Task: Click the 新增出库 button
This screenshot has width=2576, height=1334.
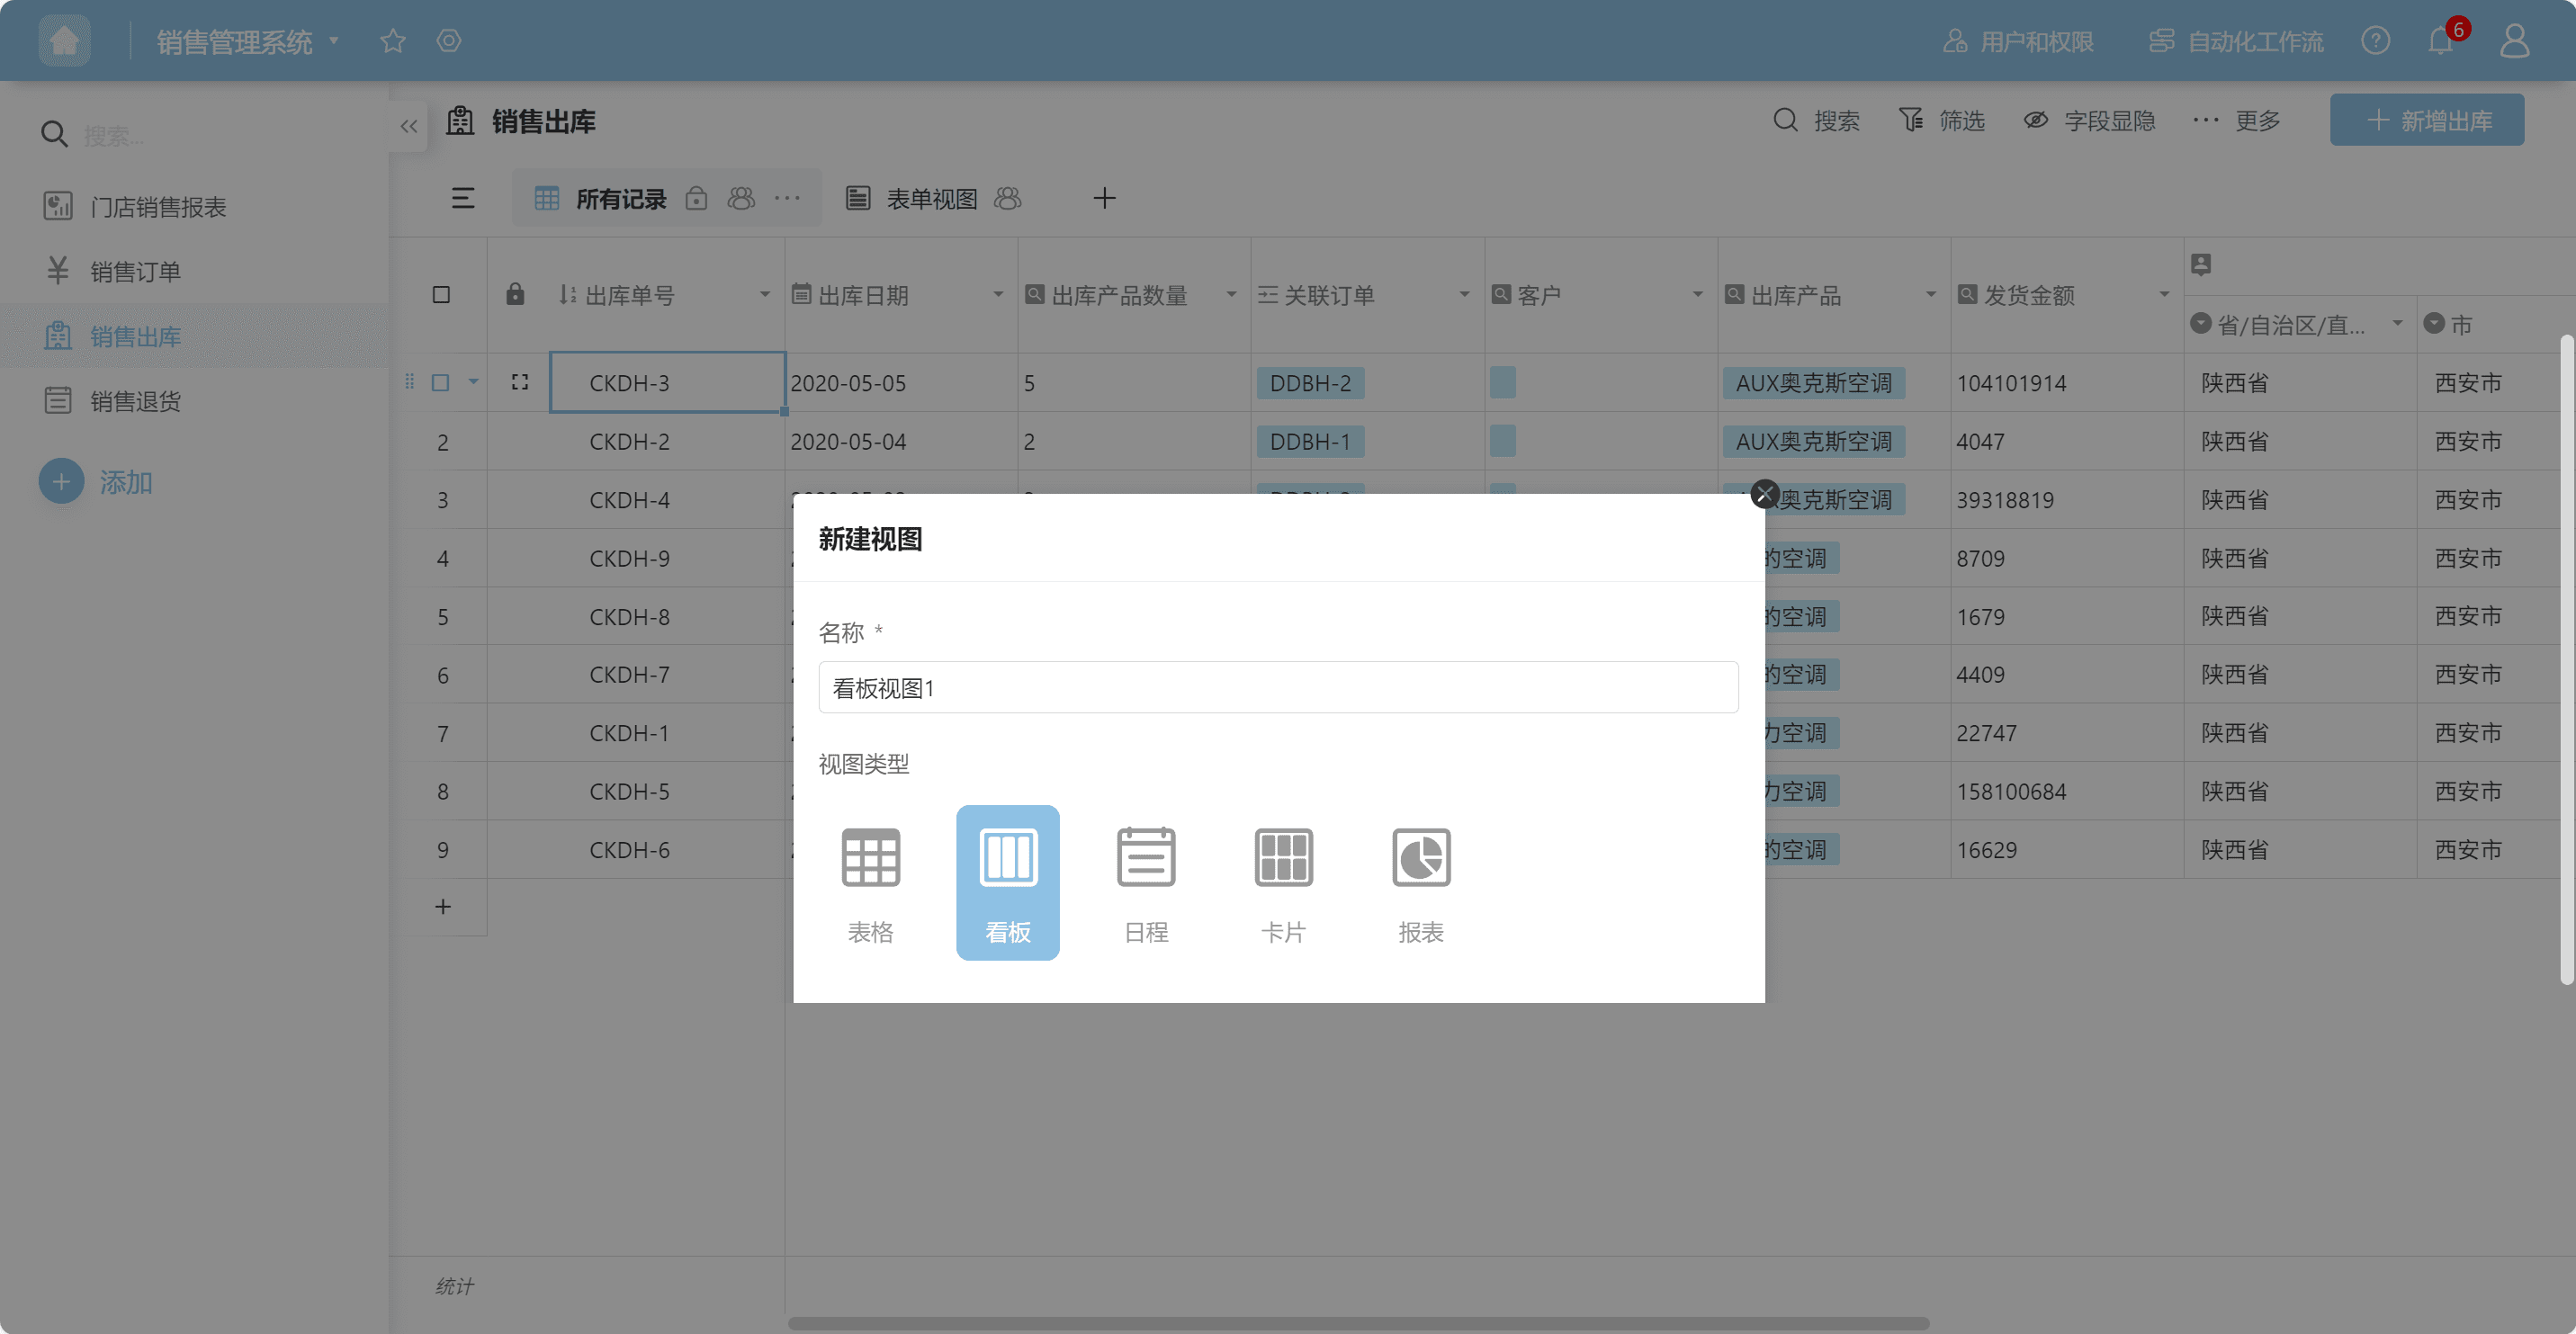Action: click(x=2427, y=120)
